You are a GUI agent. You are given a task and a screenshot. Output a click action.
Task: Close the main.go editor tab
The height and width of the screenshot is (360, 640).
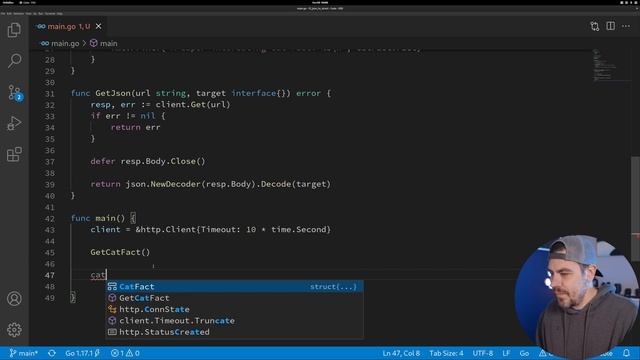point(98,26)
